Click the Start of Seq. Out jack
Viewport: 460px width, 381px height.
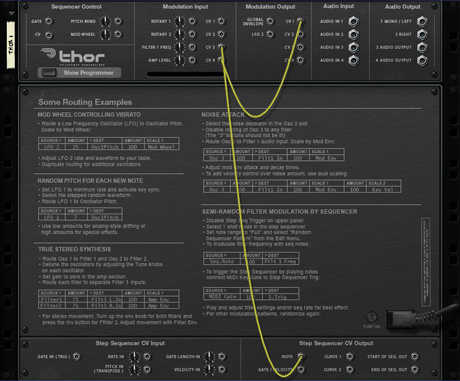coord(415,357)
